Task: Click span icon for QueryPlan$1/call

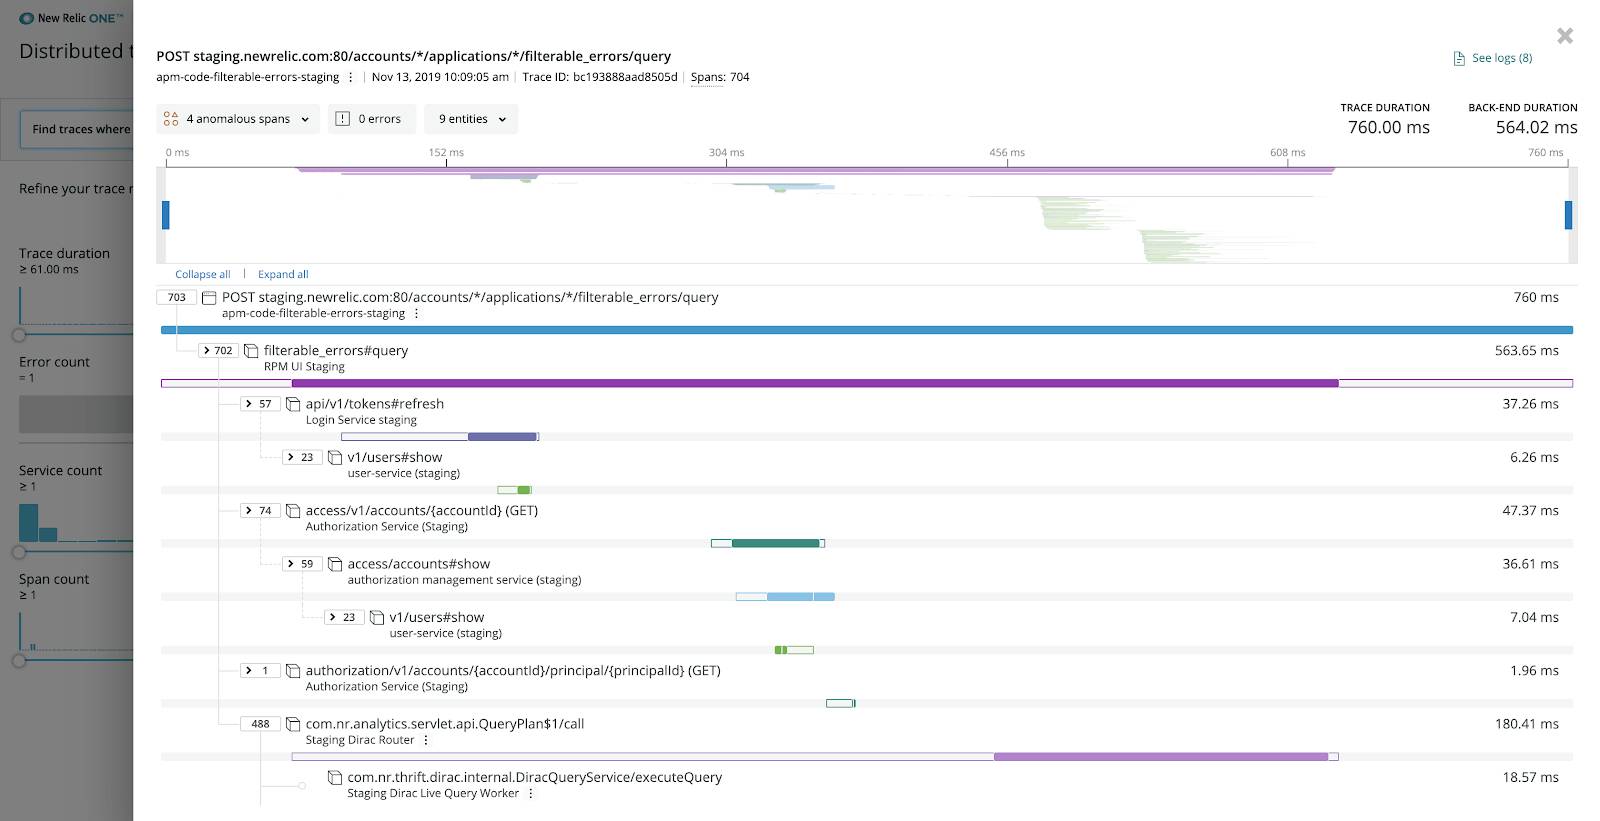Action: point(293,724)
